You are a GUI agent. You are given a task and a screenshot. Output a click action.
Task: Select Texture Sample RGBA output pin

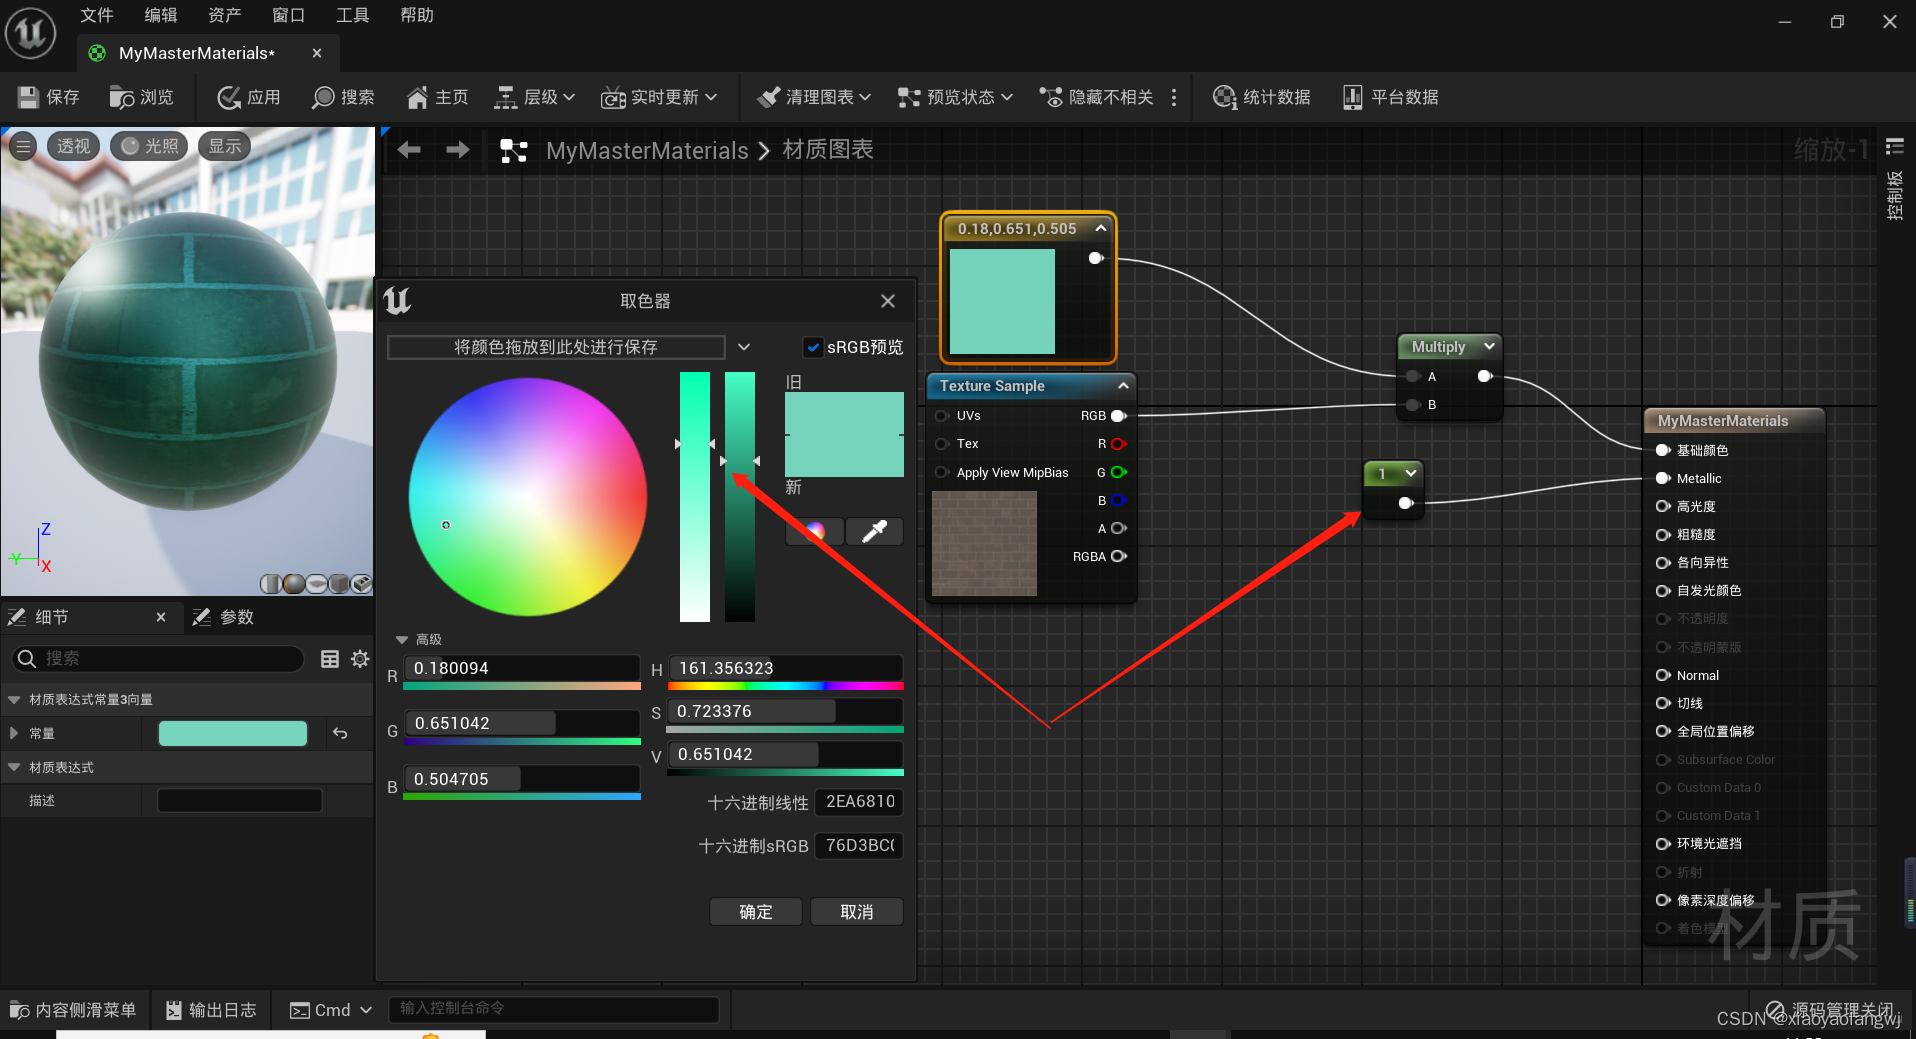1119,556
